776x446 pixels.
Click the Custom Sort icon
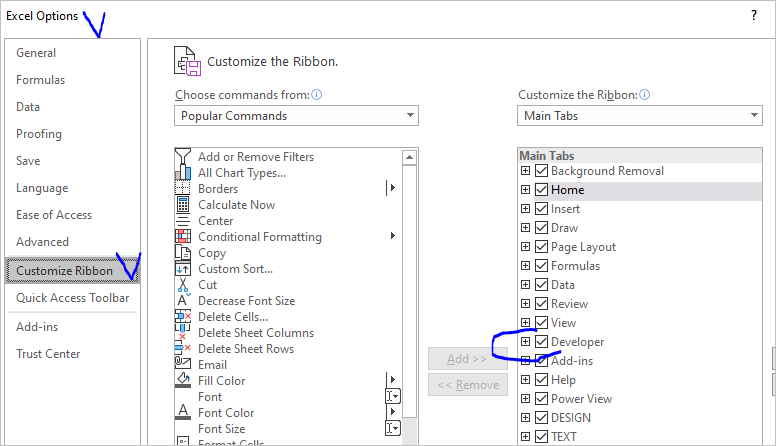(x=183, y=269)
